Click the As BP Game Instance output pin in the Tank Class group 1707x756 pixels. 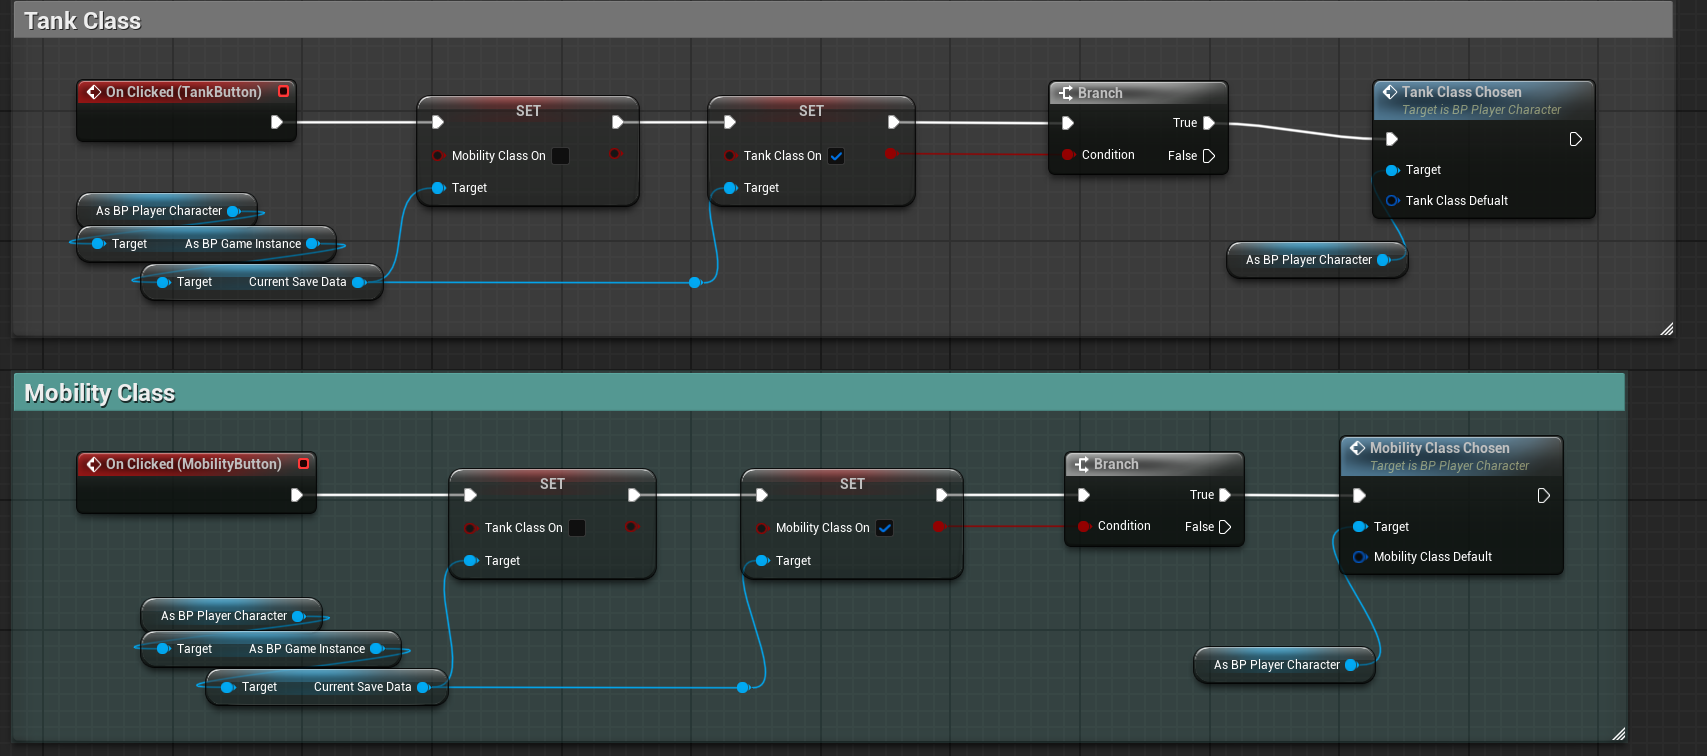point(313,244)
